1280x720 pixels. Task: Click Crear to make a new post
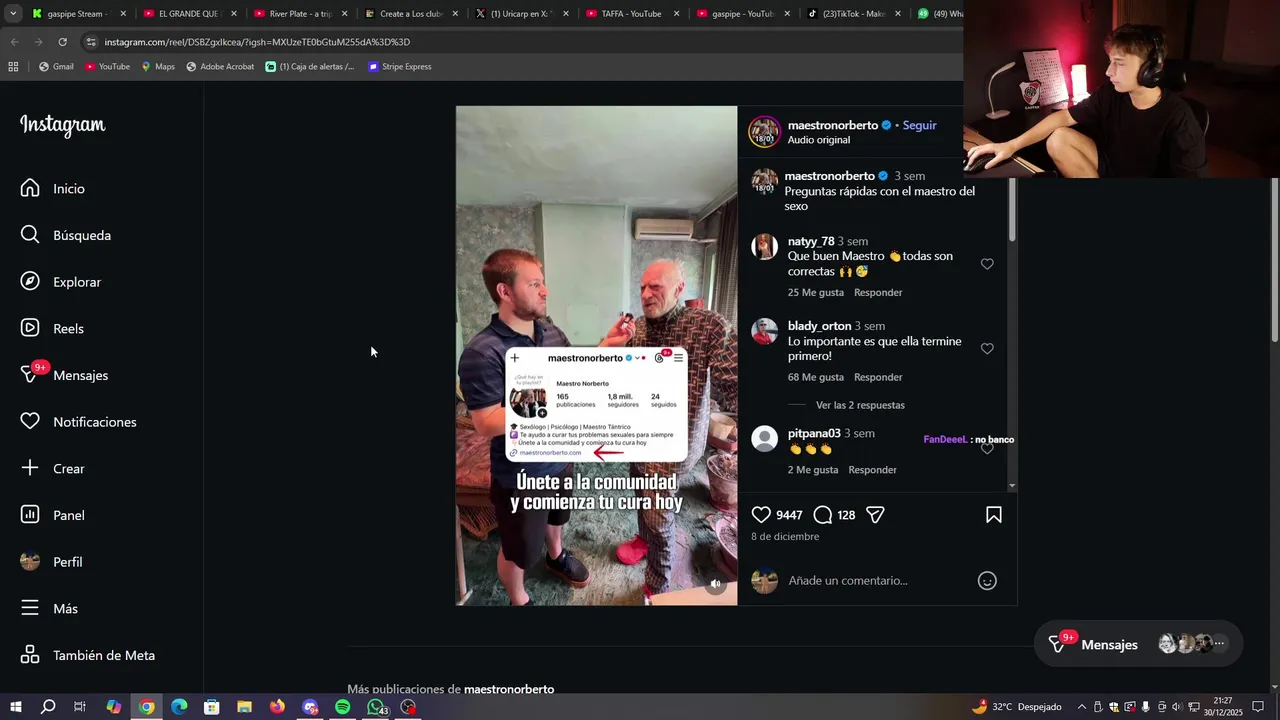(x=53, y=468)
